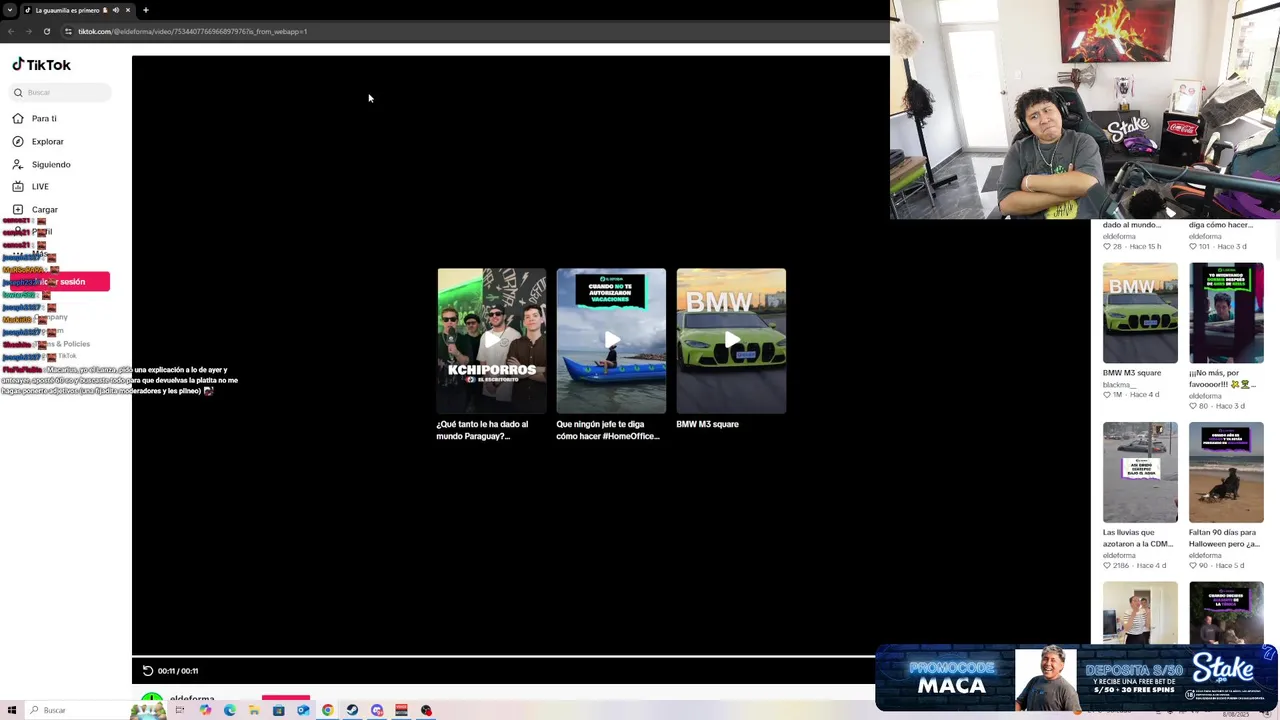Click the red Iniciar sesión button
The width and height of the screenshot is (1280, 720).
60,282
